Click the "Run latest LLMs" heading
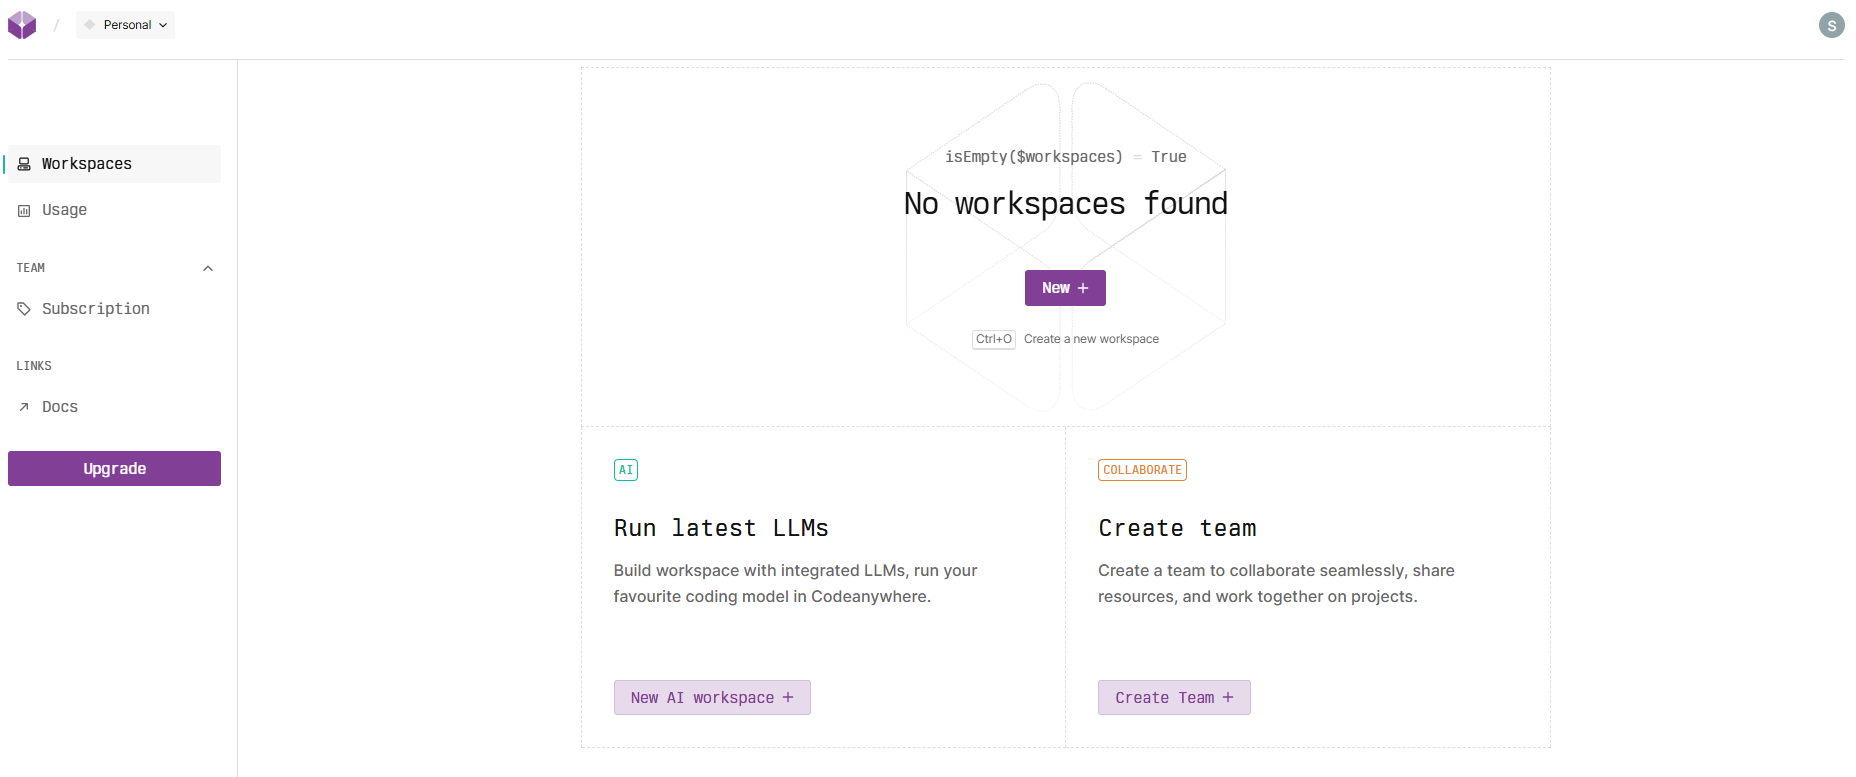The width and height of the screenshot is (1856, 777). click(721, 528)
